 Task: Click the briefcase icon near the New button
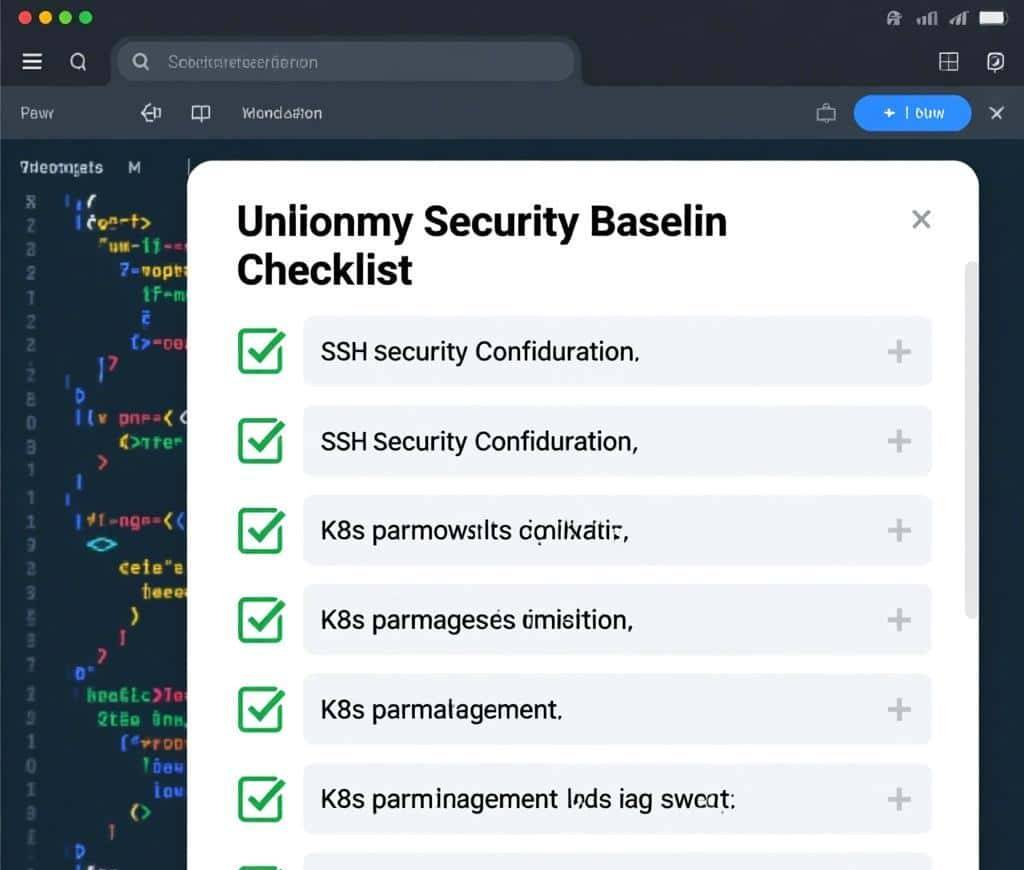coord(825,113)
